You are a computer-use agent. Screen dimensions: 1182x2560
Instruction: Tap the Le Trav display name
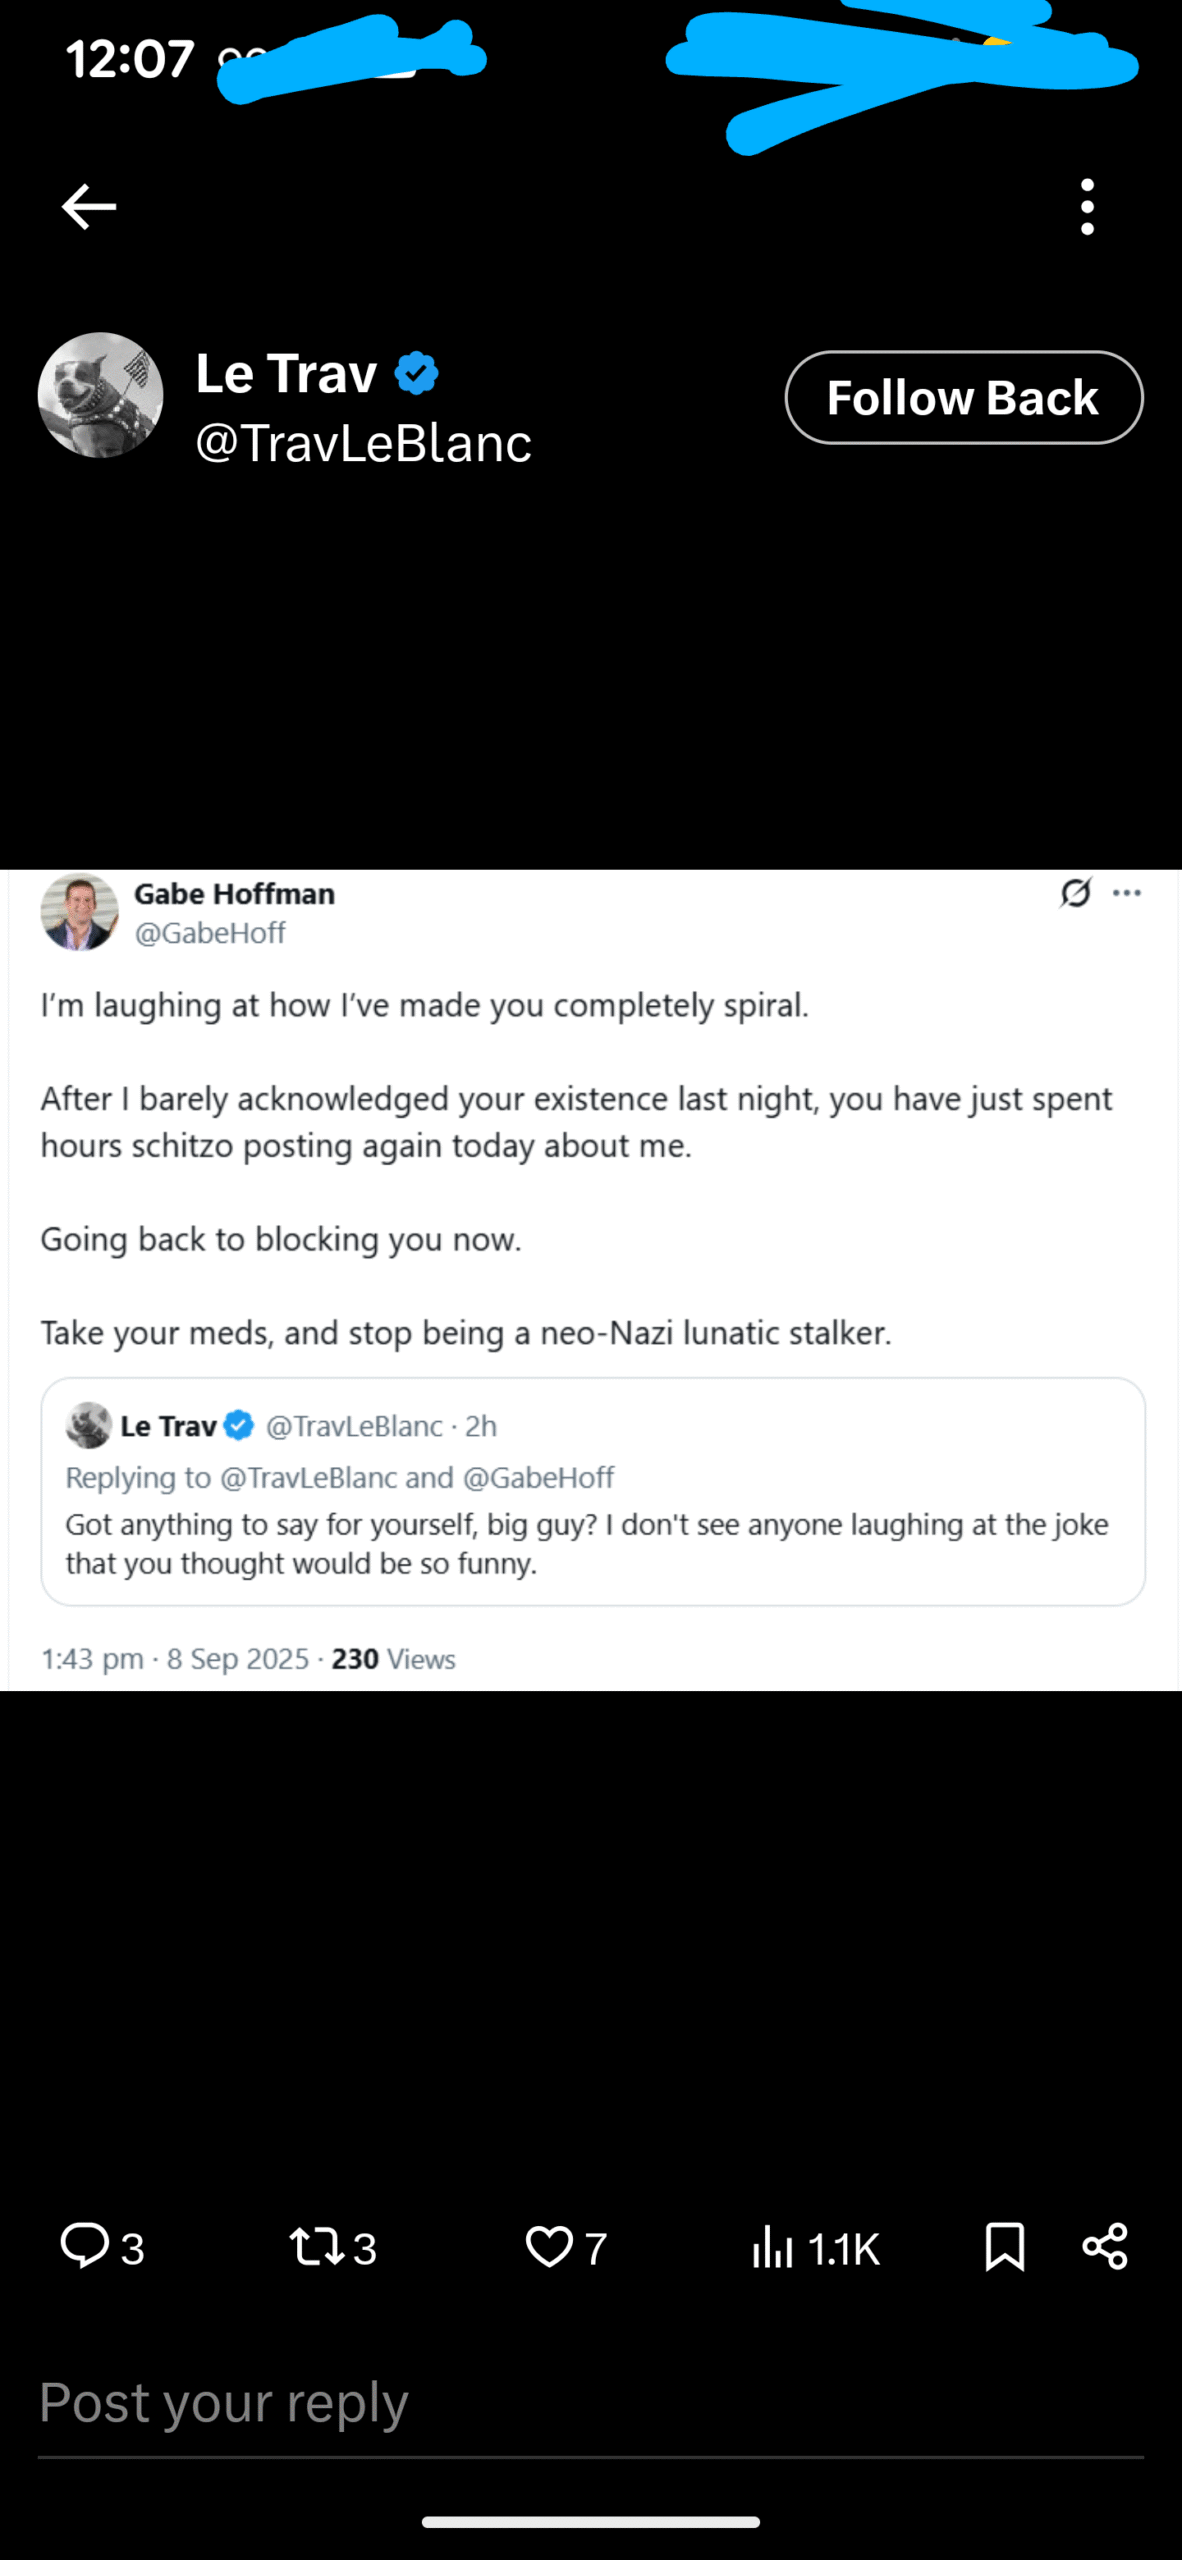(x=286, y=373)
